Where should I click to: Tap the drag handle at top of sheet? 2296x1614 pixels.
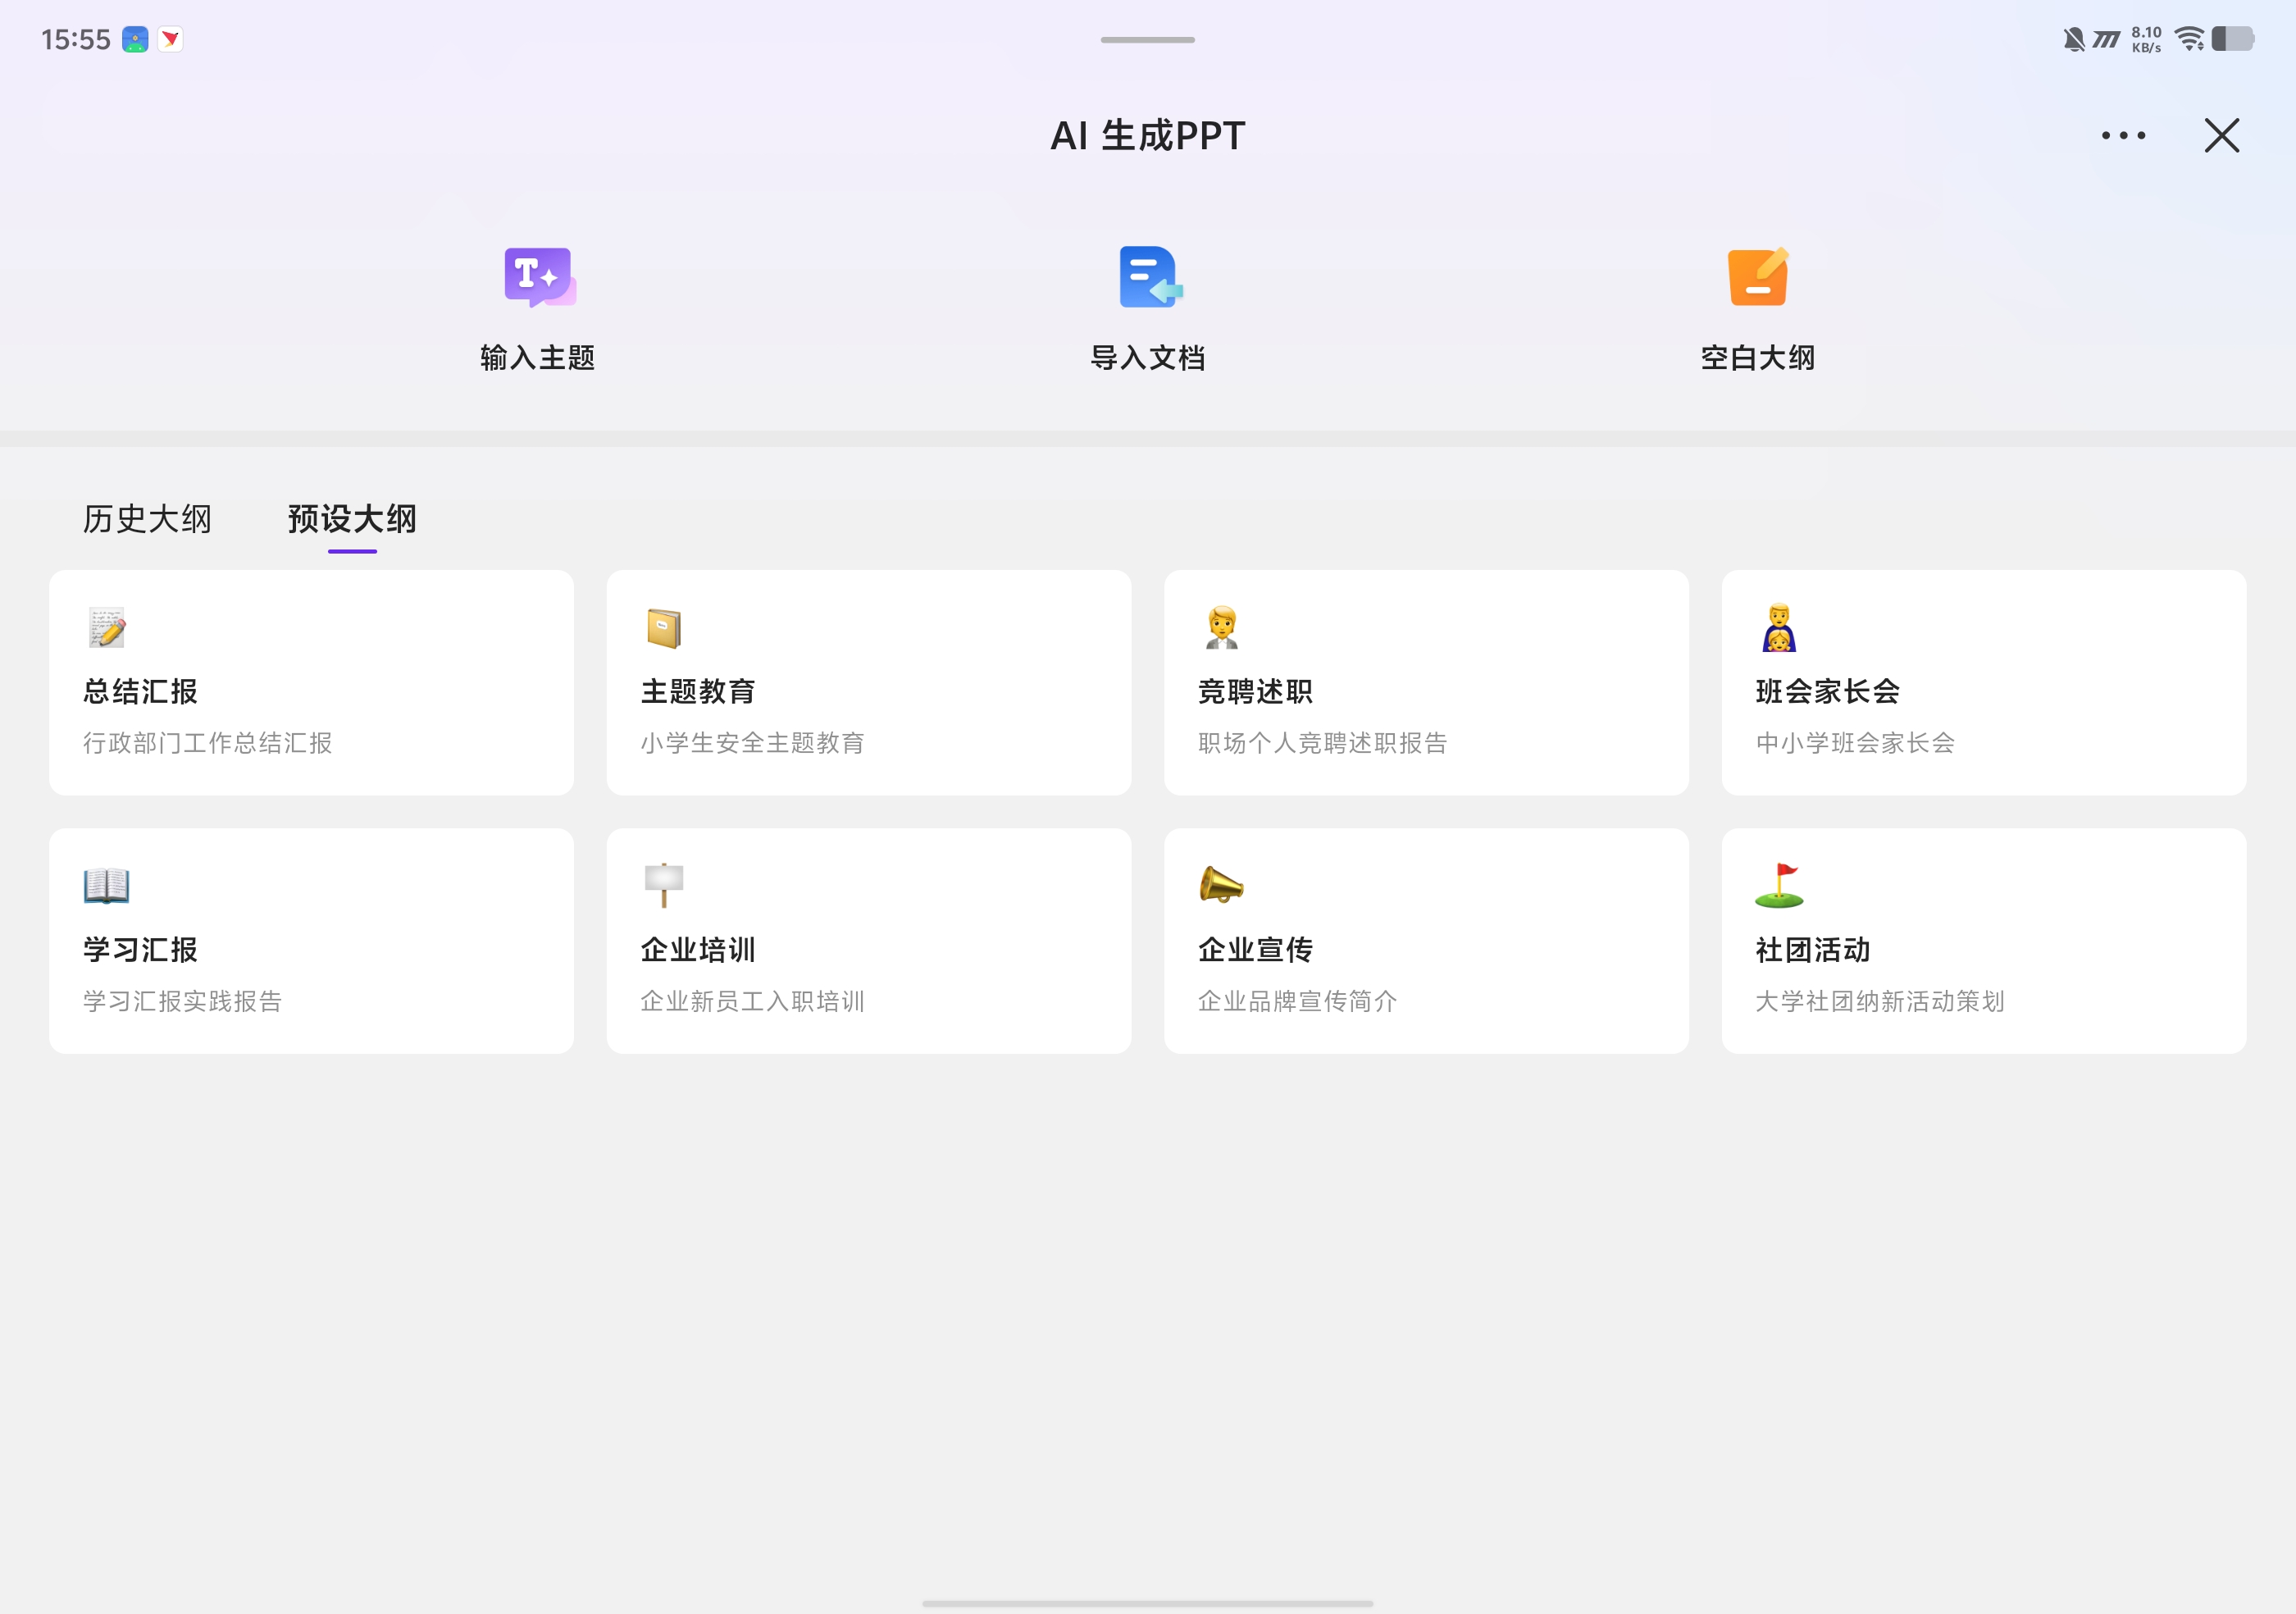tap(1147, 40)
